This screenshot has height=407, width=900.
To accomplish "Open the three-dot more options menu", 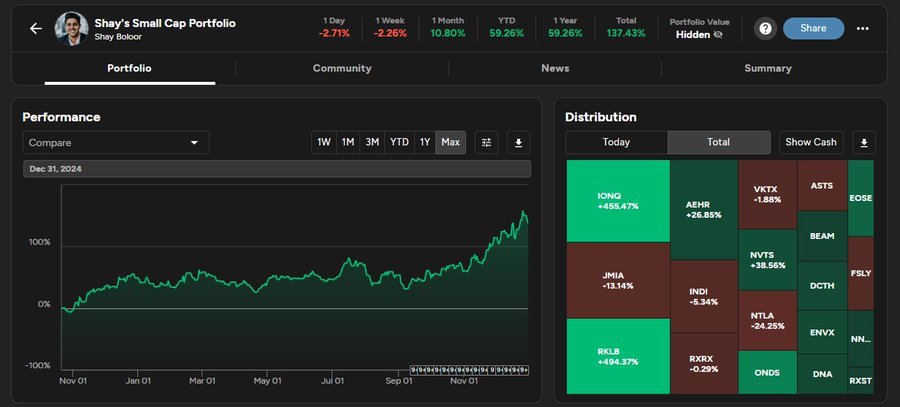I will click(x=863, y=29).
